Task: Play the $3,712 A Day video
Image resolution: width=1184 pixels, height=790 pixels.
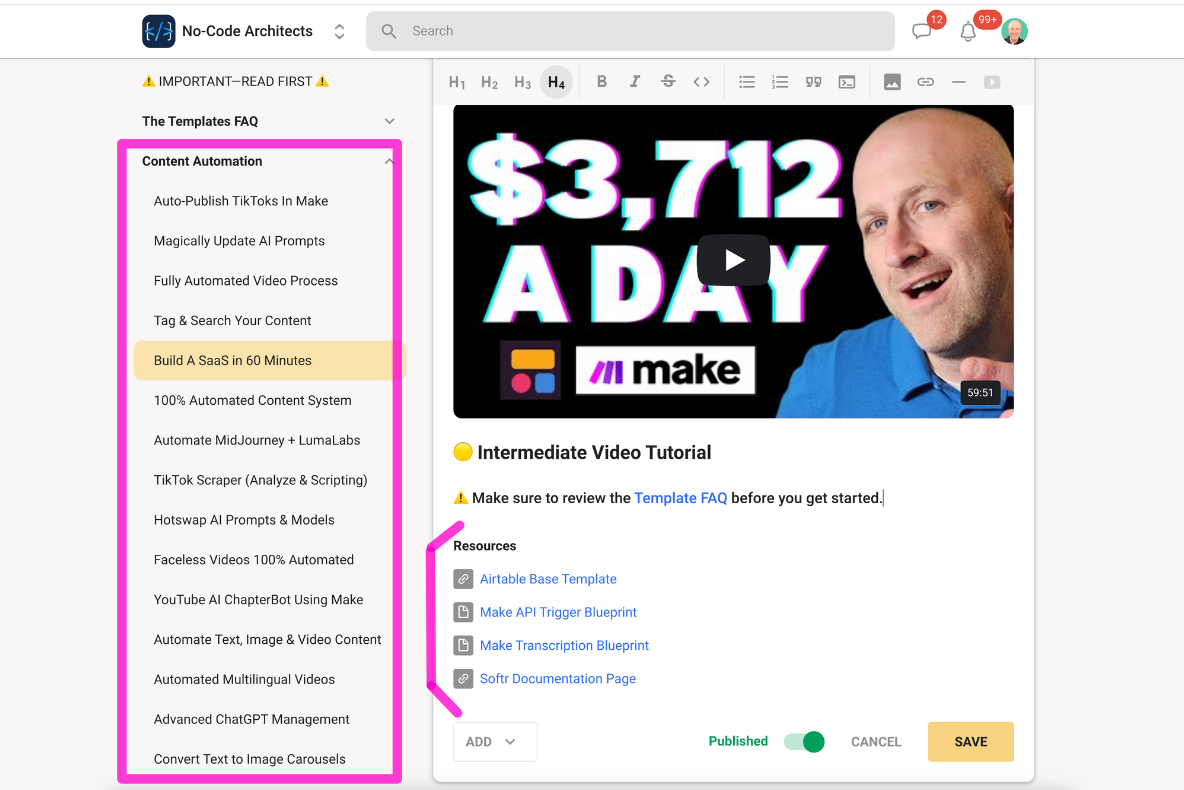Action: click(x=733, y=261)
